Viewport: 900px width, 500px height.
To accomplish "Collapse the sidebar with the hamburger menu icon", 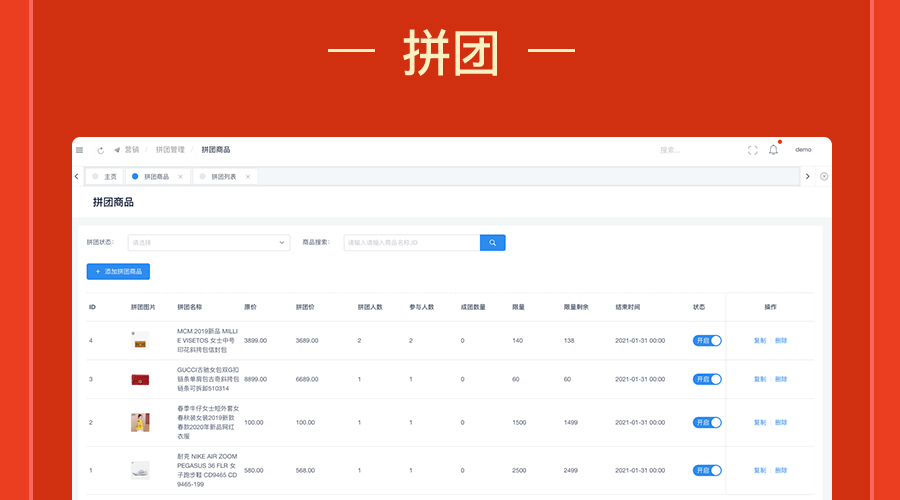I will click(x=80, y=150).
